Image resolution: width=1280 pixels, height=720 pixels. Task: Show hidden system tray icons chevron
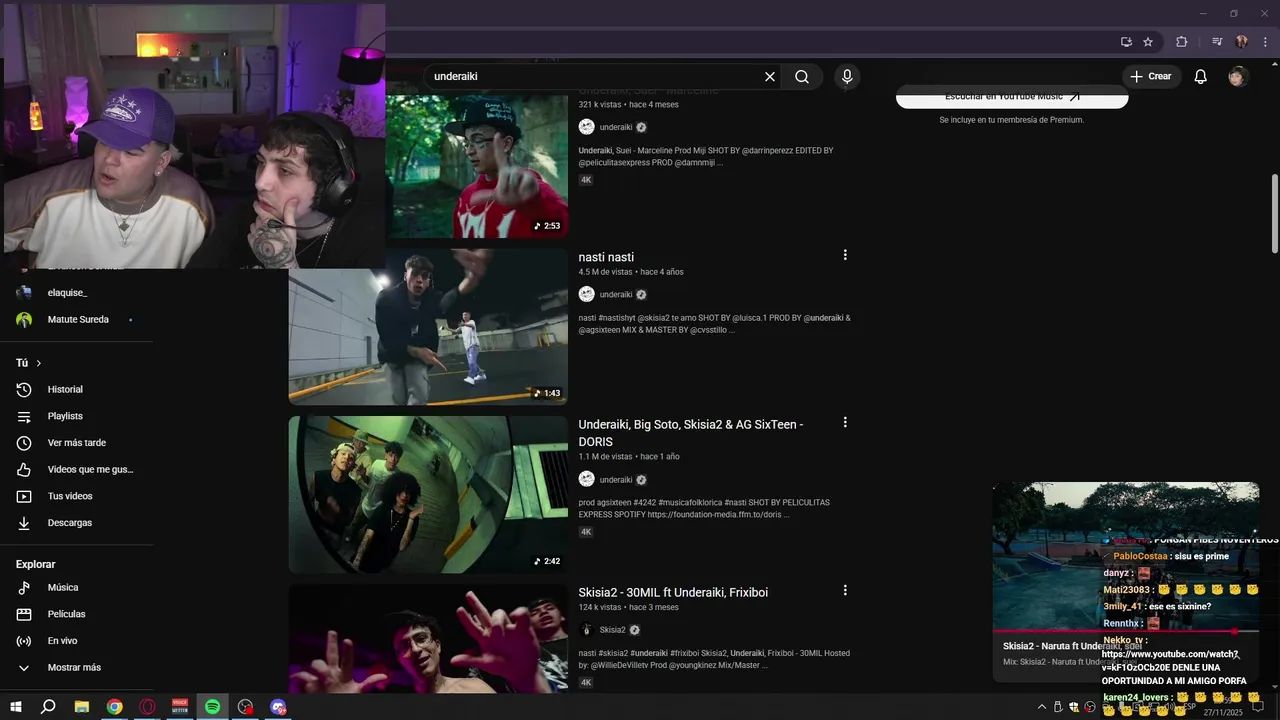click(x=1042, y=707)
